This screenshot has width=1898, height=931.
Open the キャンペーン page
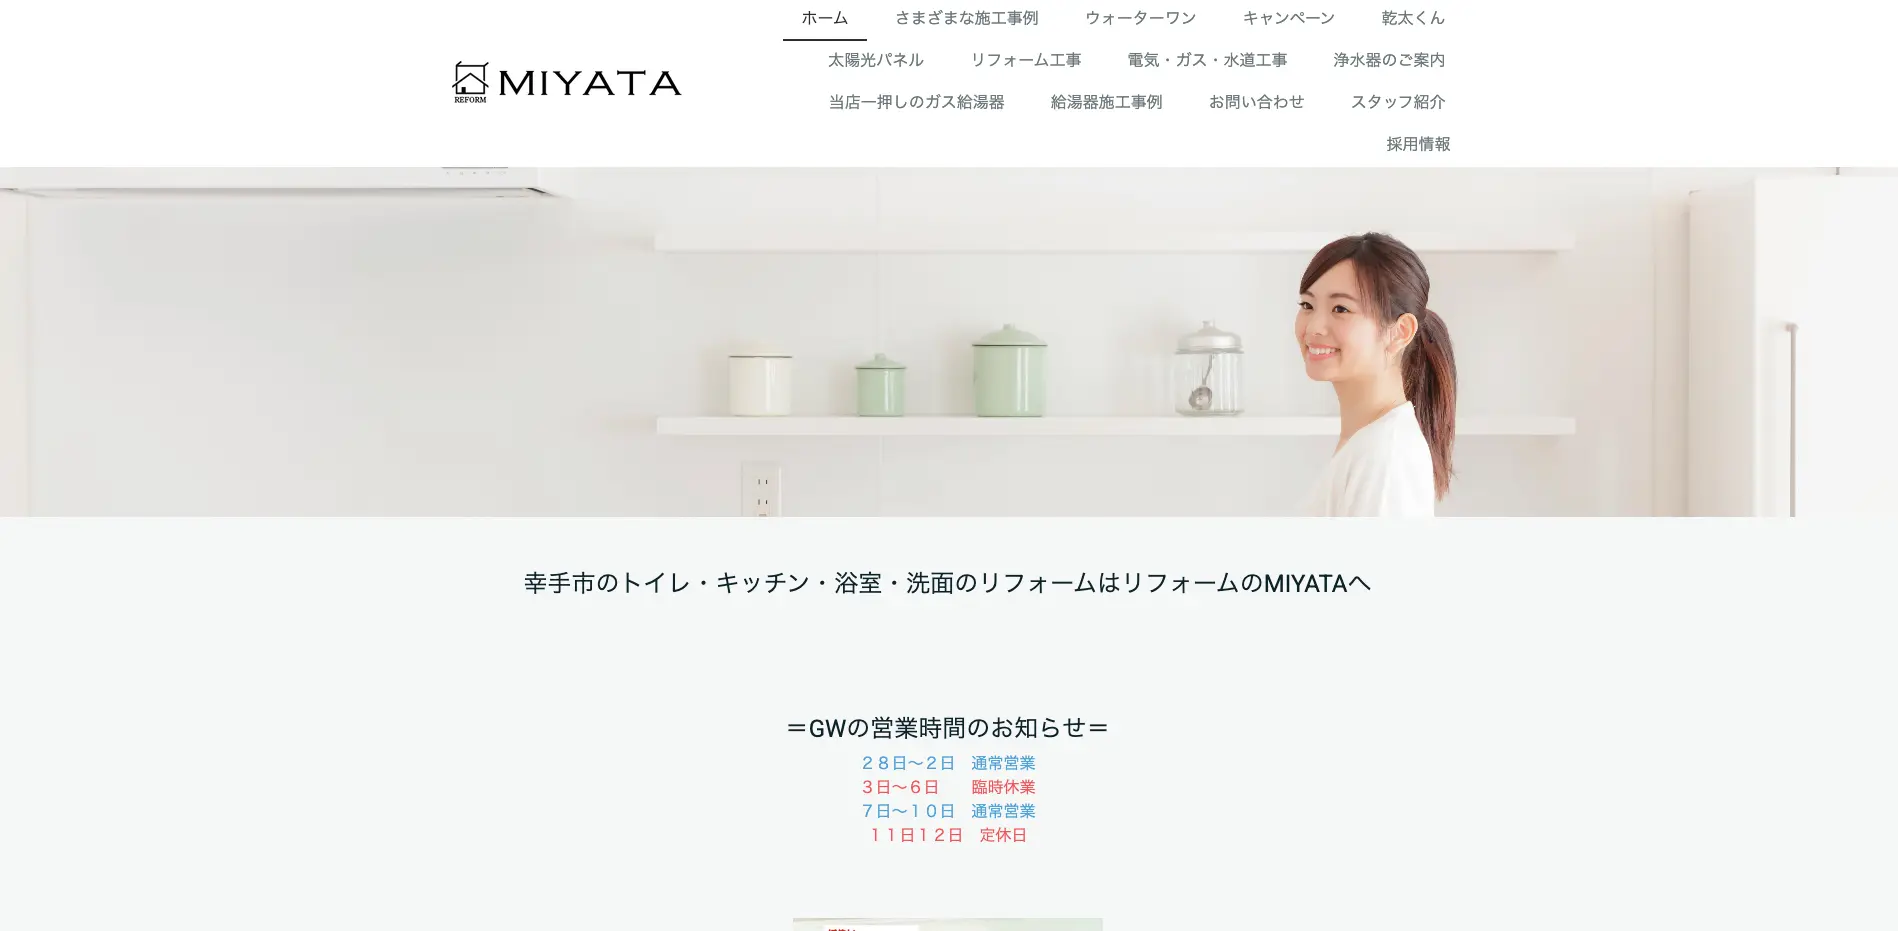1289,18
